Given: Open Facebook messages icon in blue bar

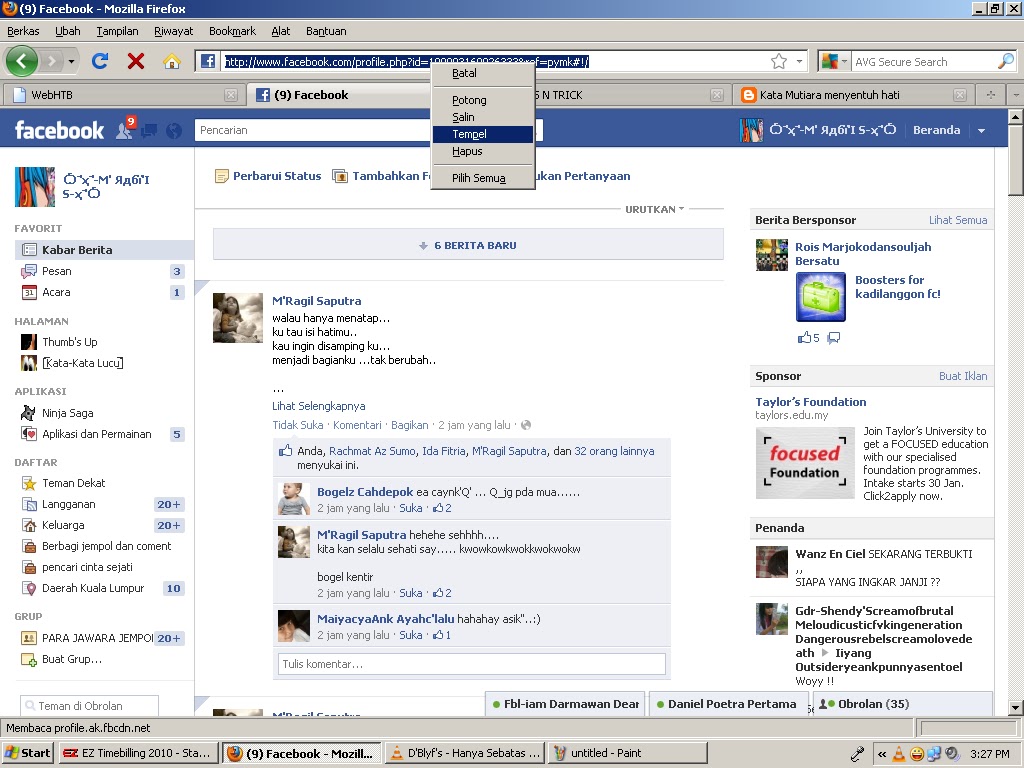Looking at the screenshot, I should pos(149,131).
